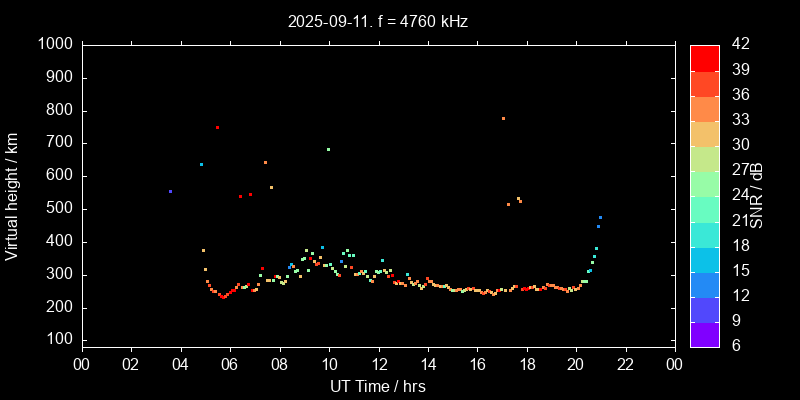The image size is (800, 400).
Task: Click the red 39–42 dB colorbar segment
Action: 705,58
